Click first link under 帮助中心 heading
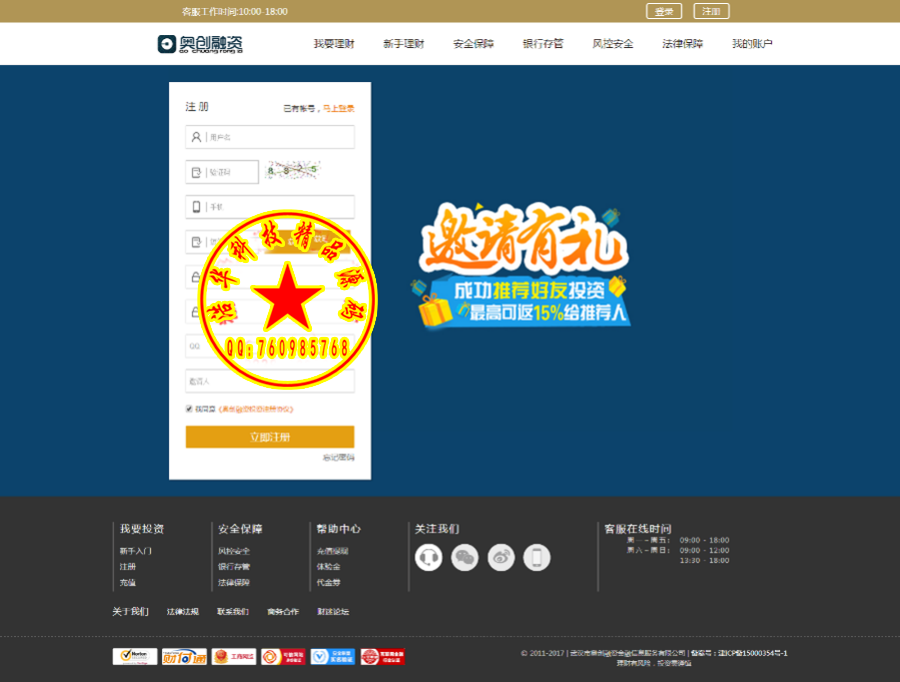Screen dimensions: 900x682 pyautogui.click(x=332, y=551)
